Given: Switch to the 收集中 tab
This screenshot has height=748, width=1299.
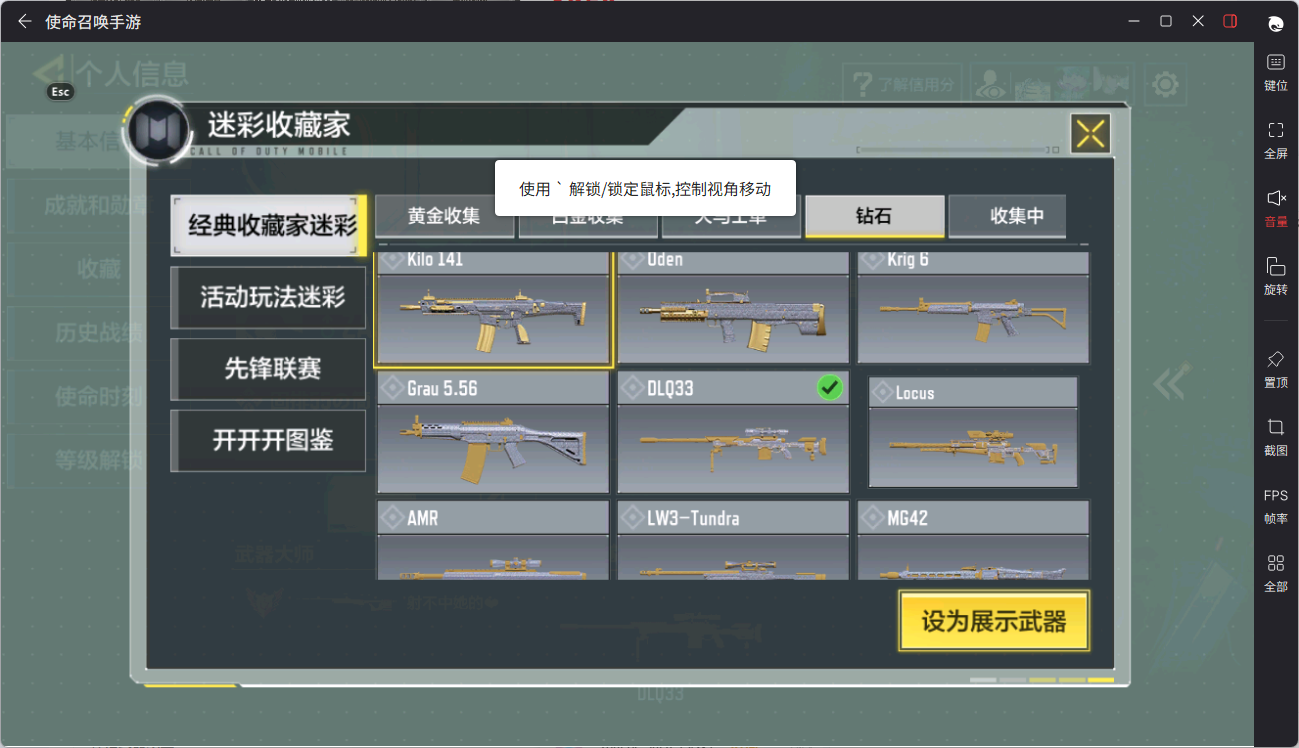Looking at the screenshot, I should tap(1008, 216).
